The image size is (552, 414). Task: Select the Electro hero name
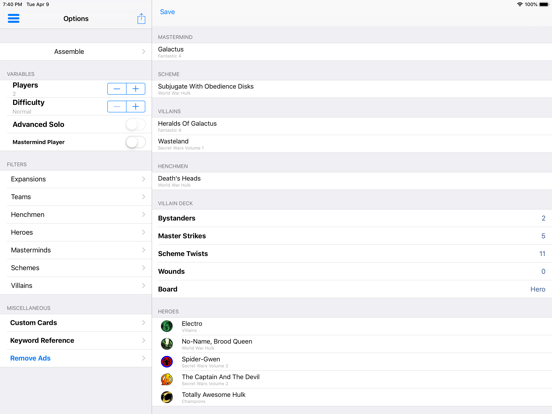tap(192, 324)
